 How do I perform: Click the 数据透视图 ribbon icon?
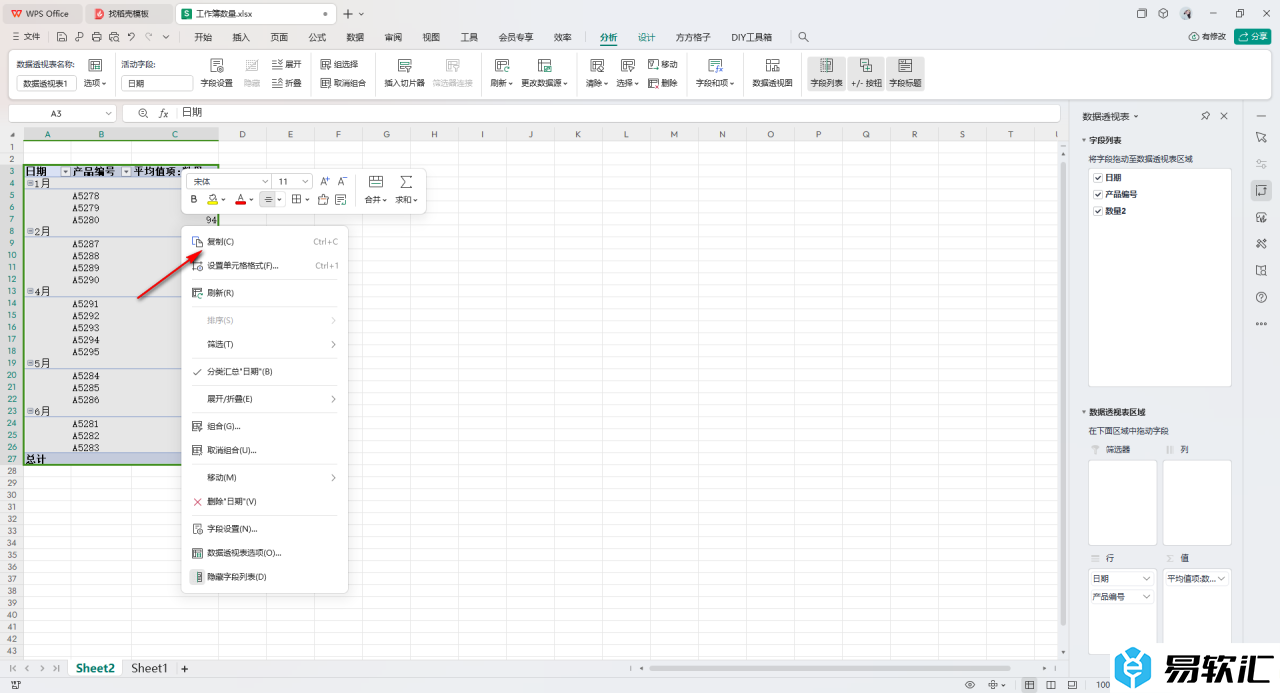(772, 65)
